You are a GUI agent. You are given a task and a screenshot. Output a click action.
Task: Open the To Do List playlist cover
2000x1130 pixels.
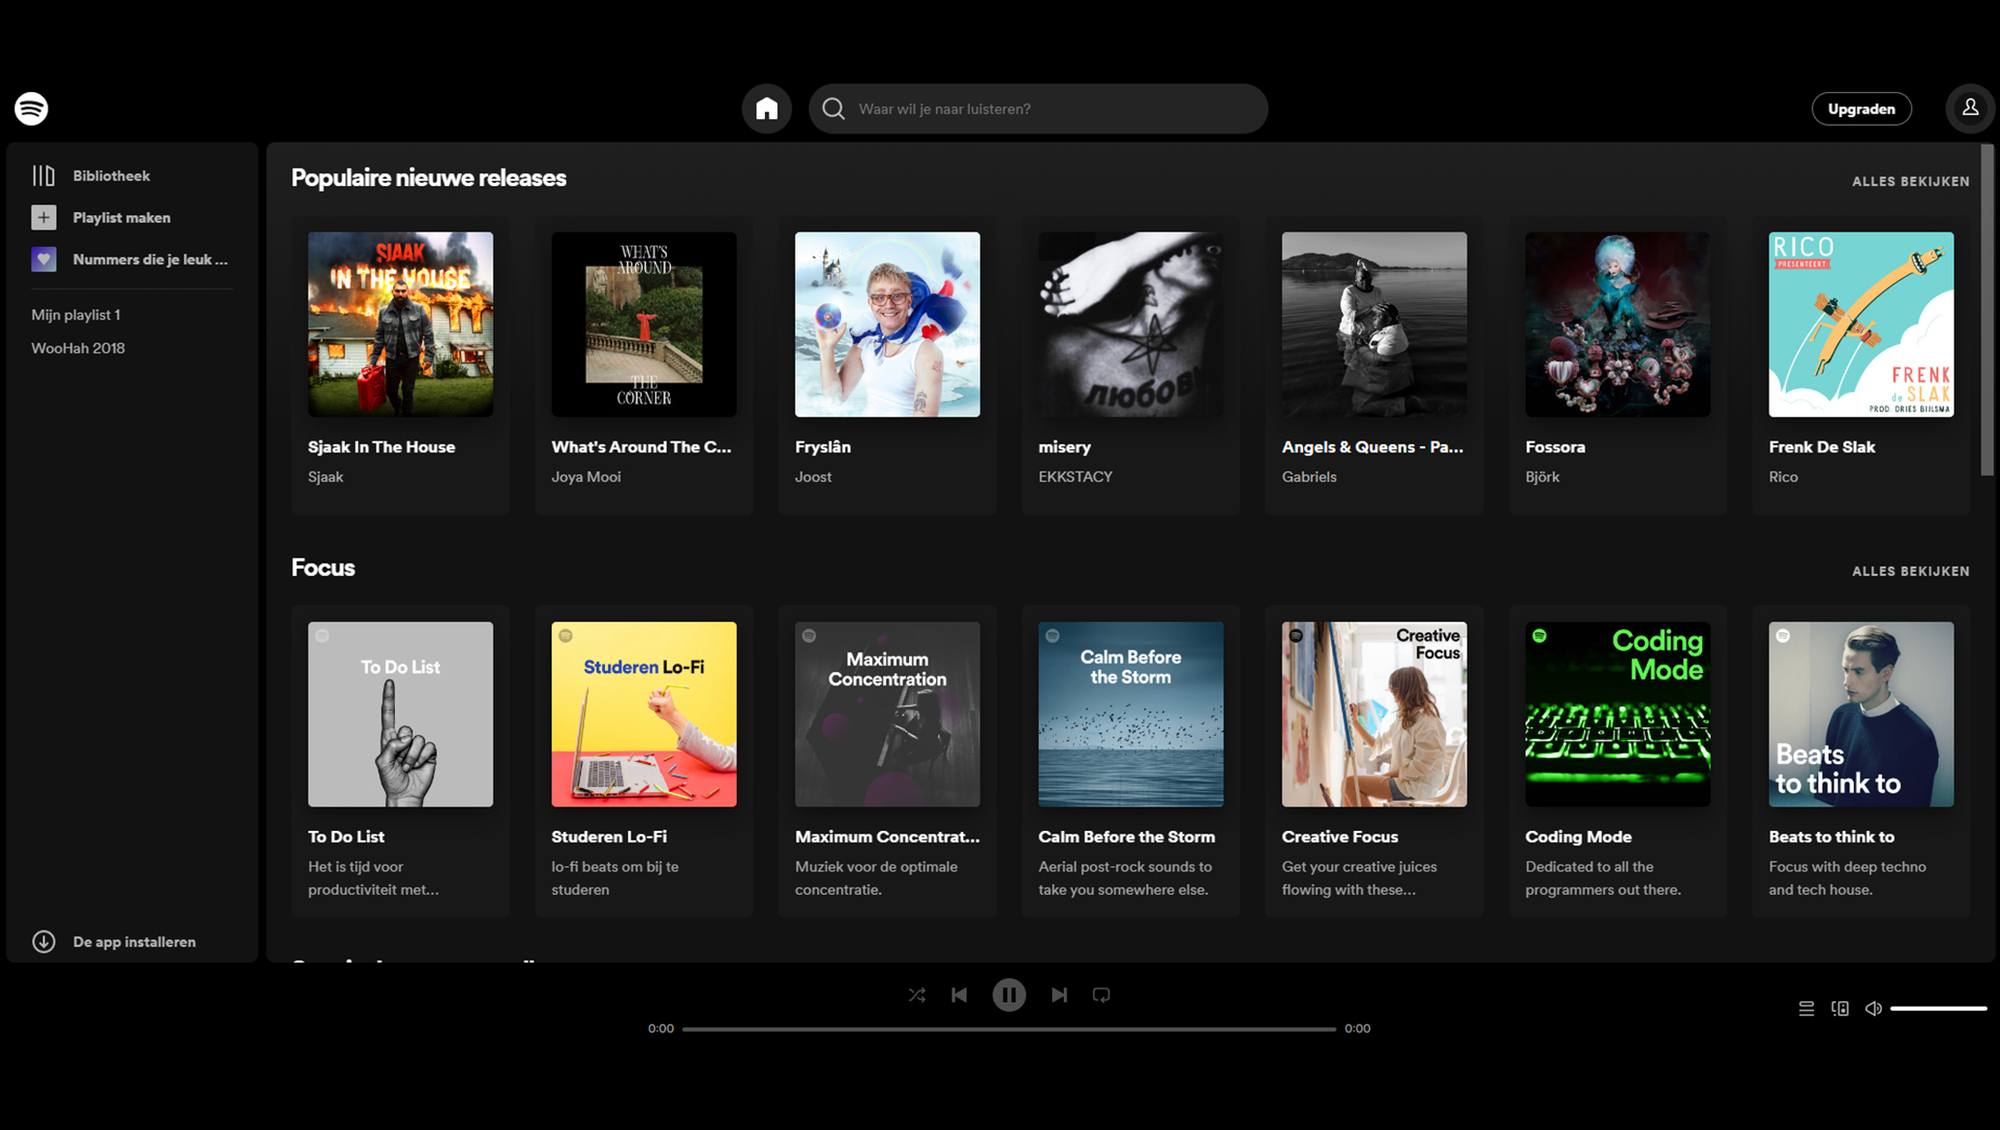(x=400, y=714)
